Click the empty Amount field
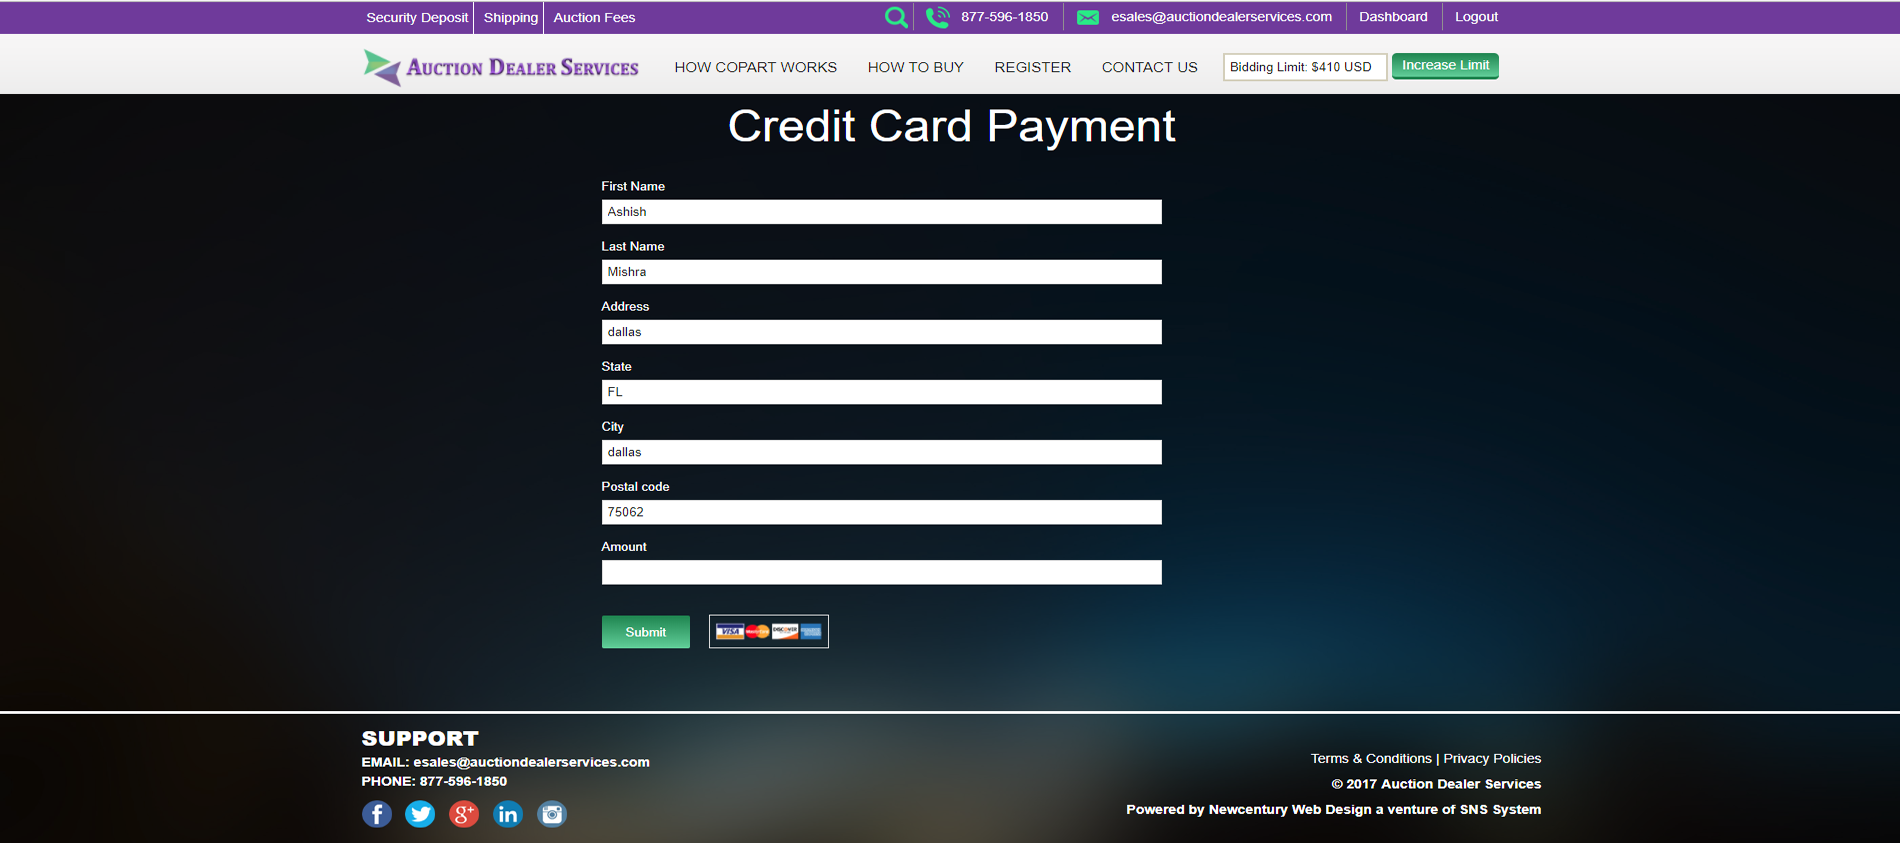This screenshot has height=843, width=1900. [882, 572]
